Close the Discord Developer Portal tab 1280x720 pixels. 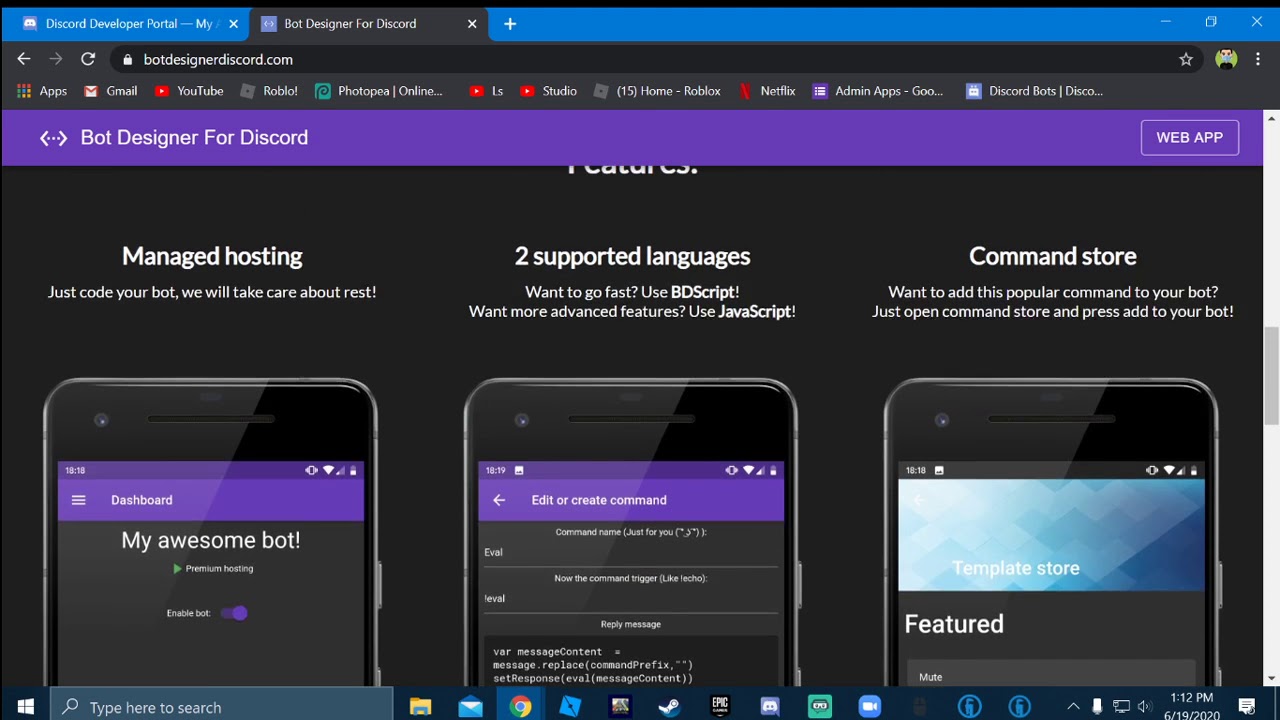coord(233,24)
